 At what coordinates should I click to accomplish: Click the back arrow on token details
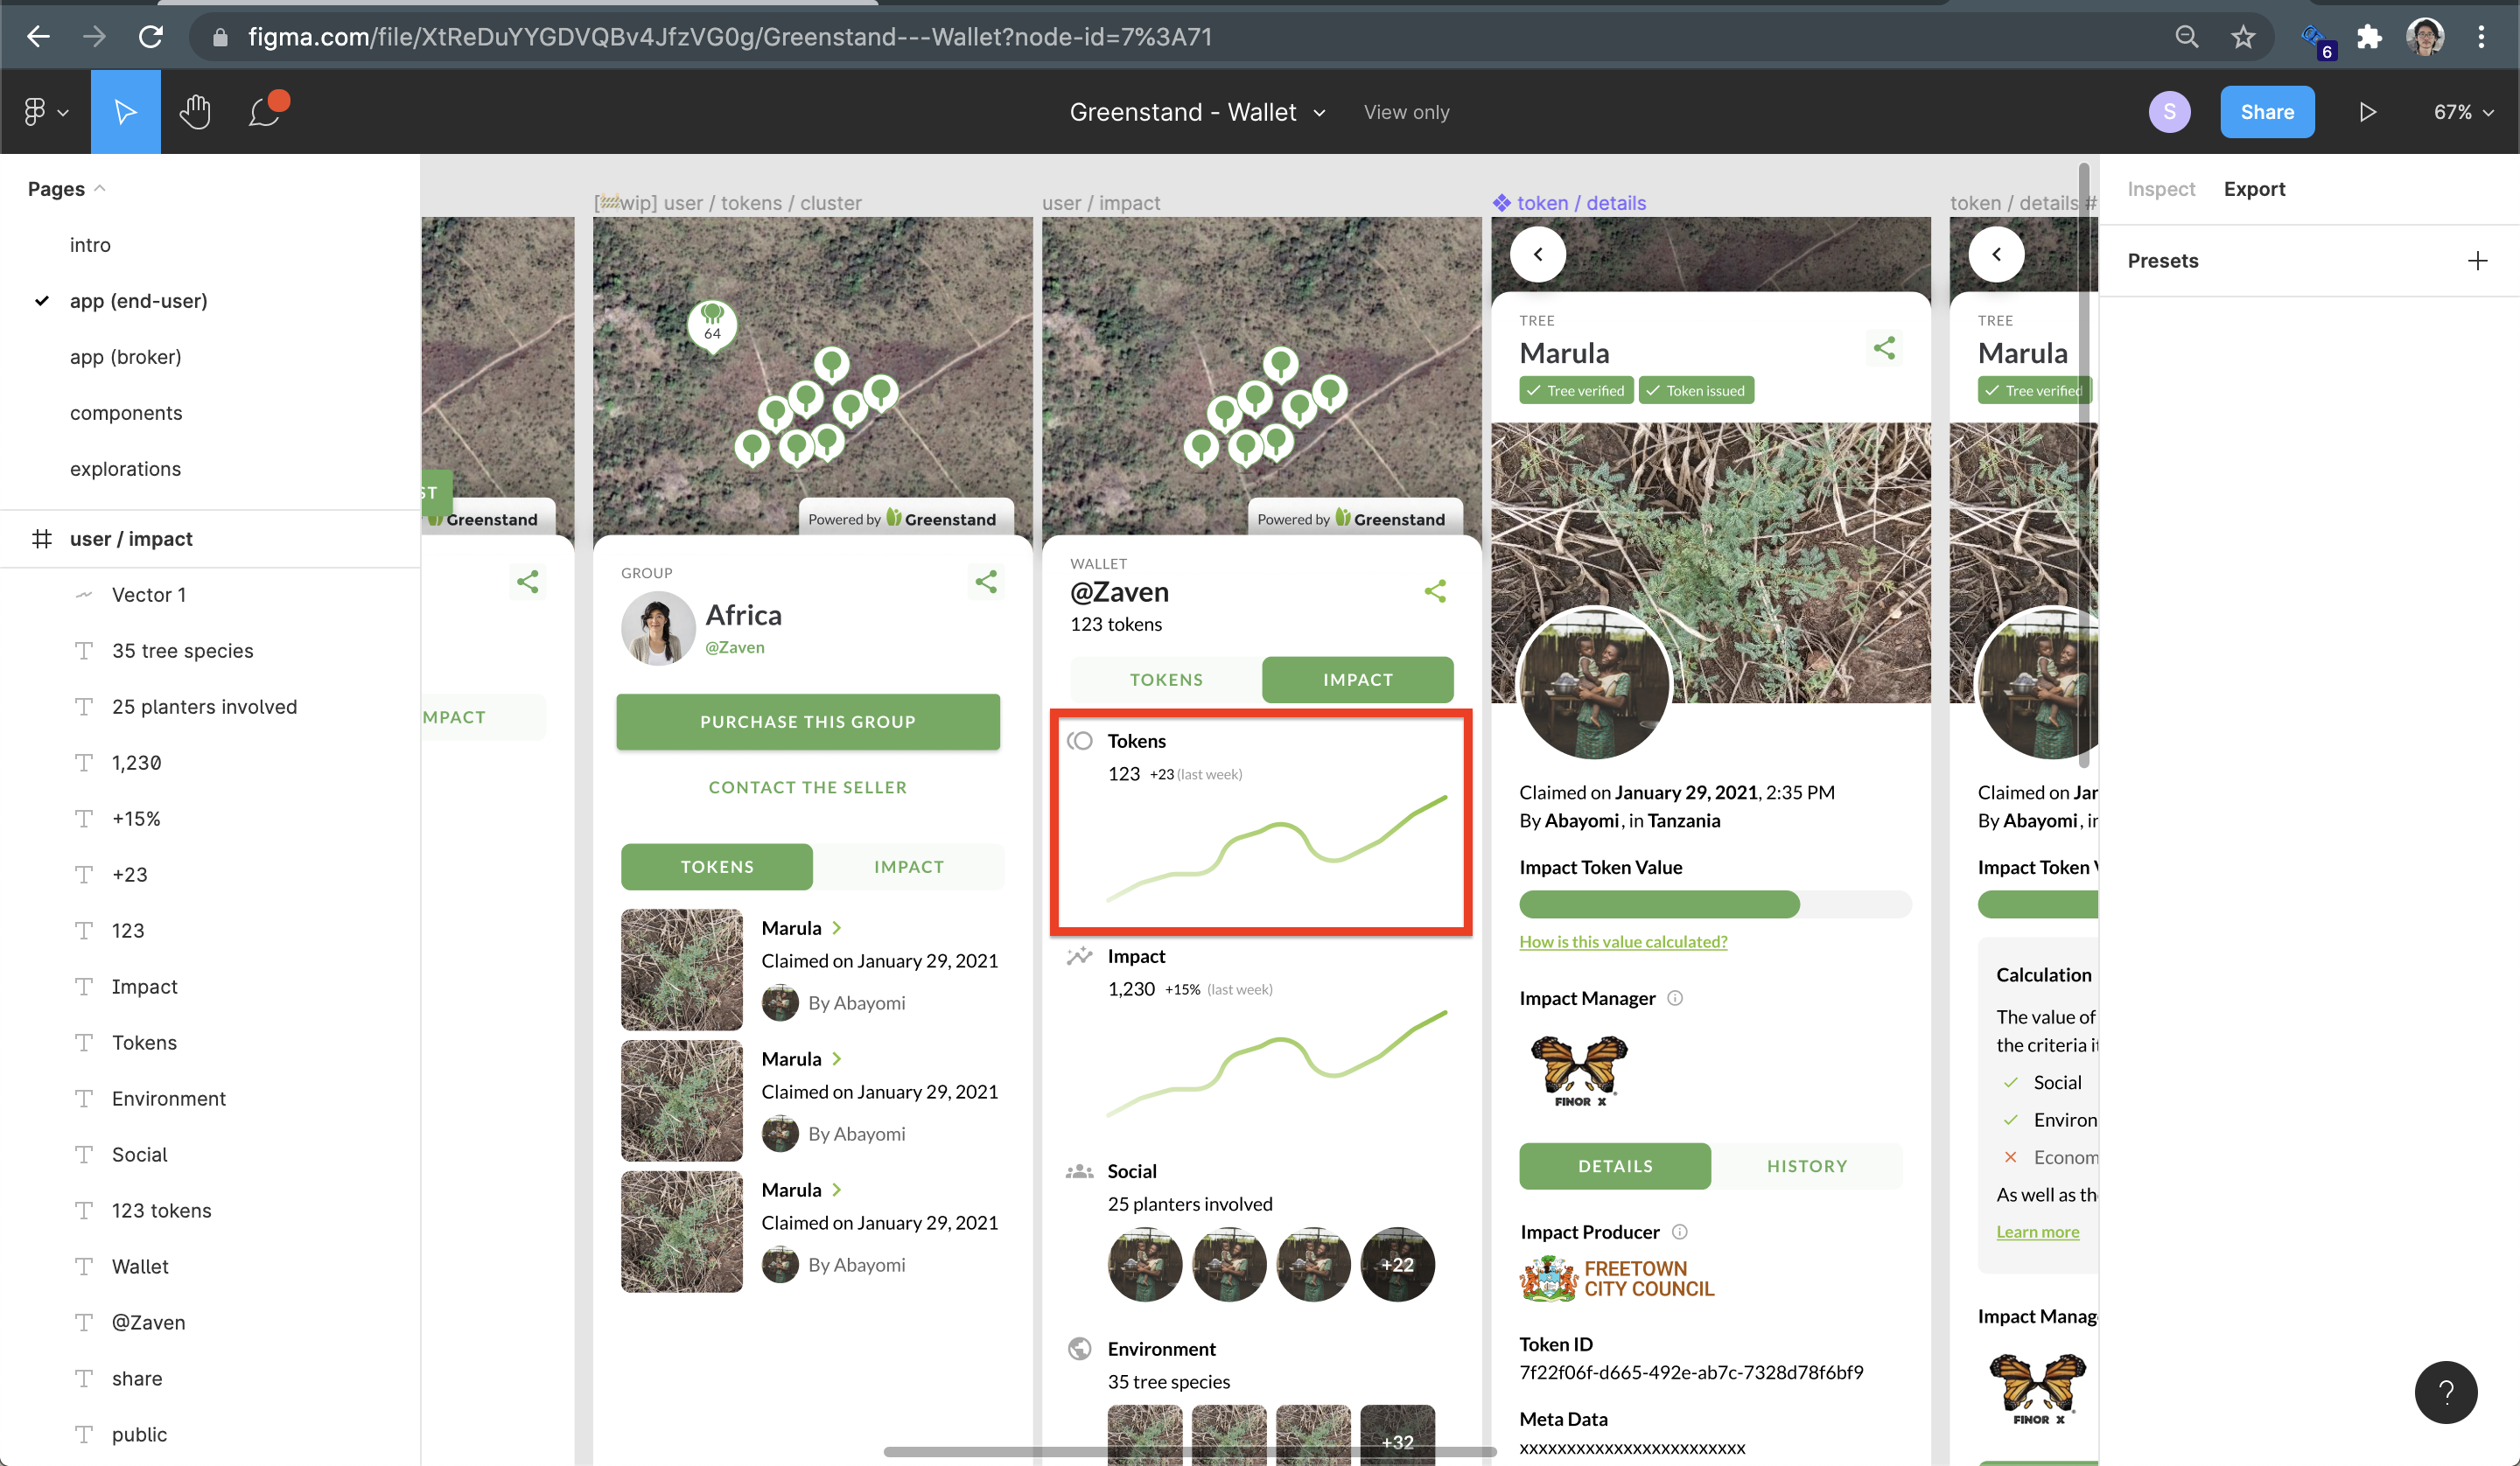coord(1538,254)
